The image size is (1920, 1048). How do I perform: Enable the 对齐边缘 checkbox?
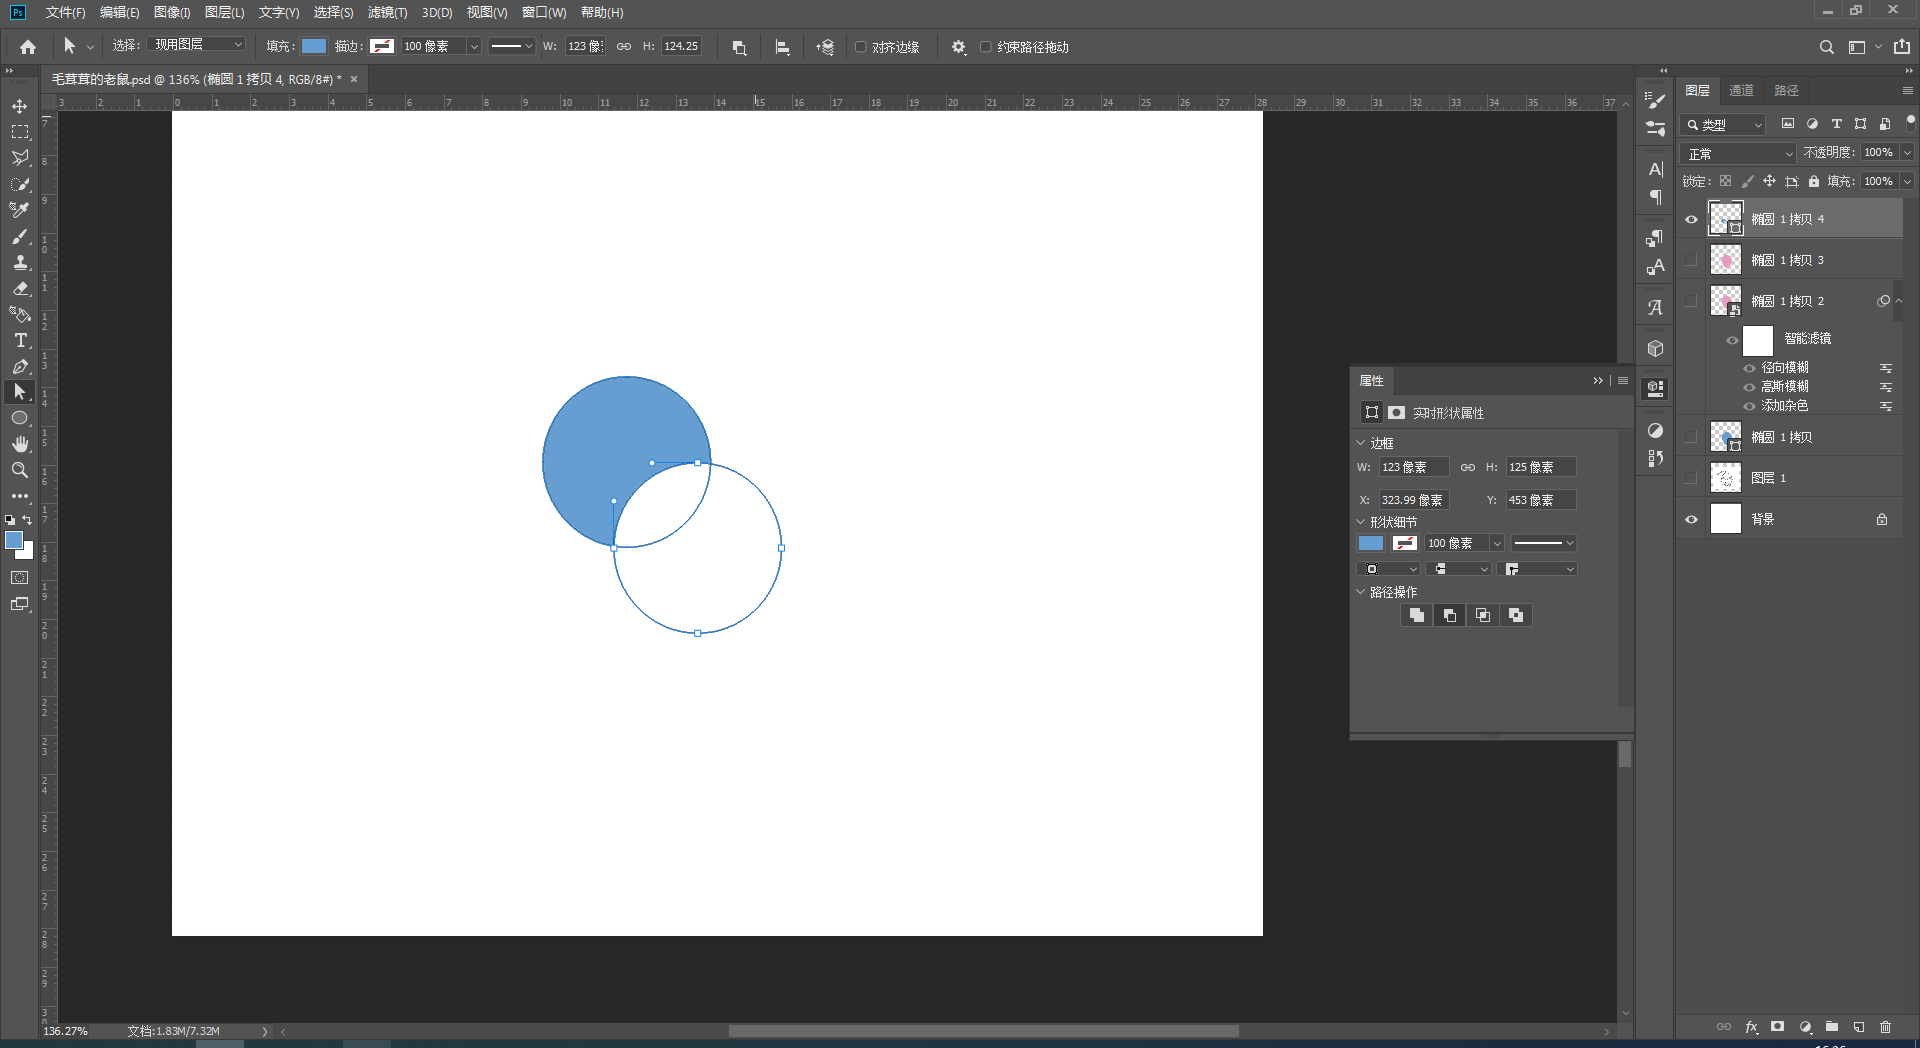click(860, 47)
